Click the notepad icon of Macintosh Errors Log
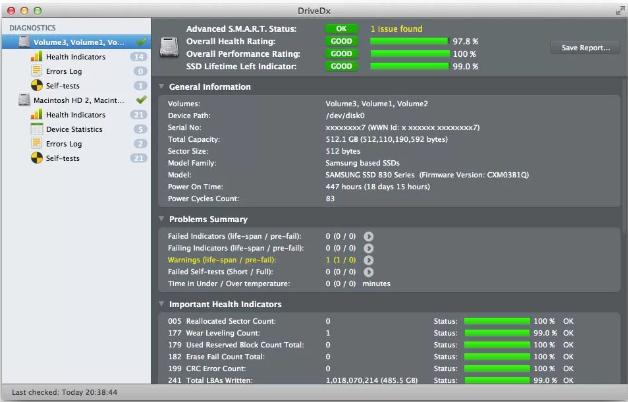This screenshot has height=402, width=628. point(36,143)
